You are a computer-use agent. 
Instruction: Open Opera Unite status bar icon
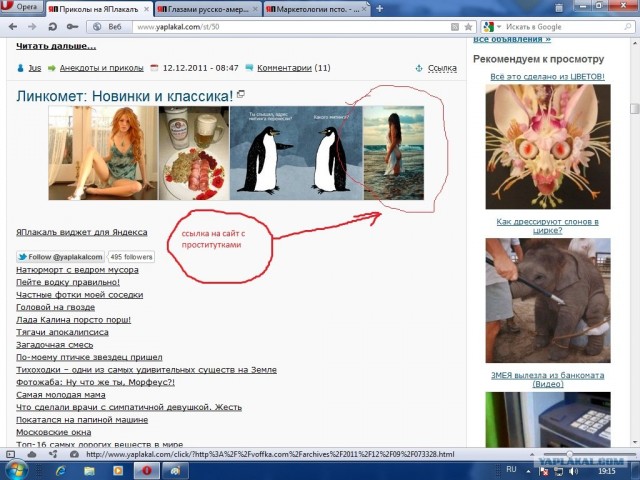tap(53, 454)
